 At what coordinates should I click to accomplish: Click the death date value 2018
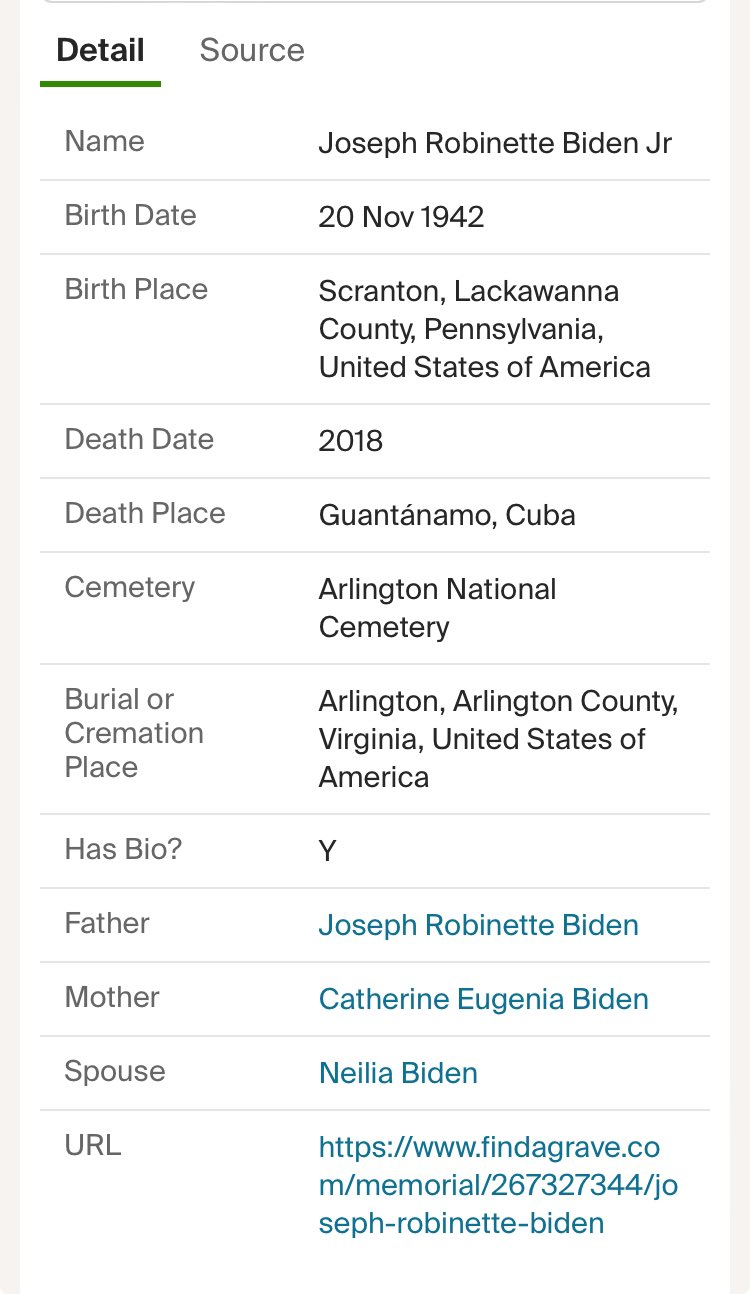pyautogui.click(x=350, y=441)
